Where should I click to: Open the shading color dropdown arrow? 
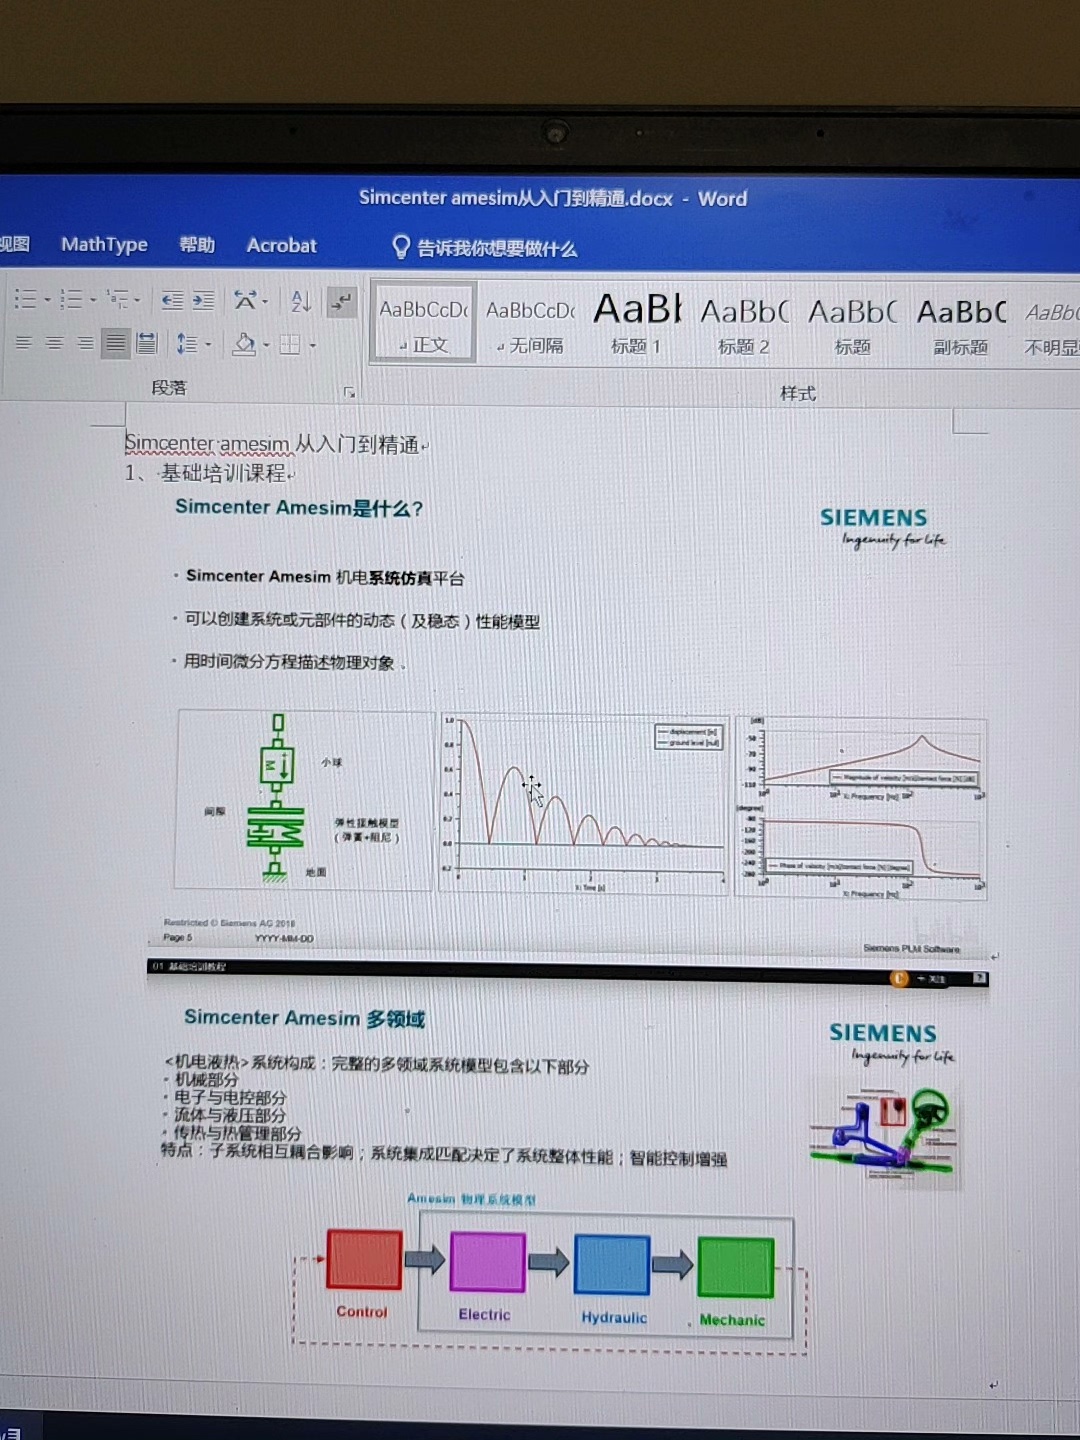[x=266, y=345]
